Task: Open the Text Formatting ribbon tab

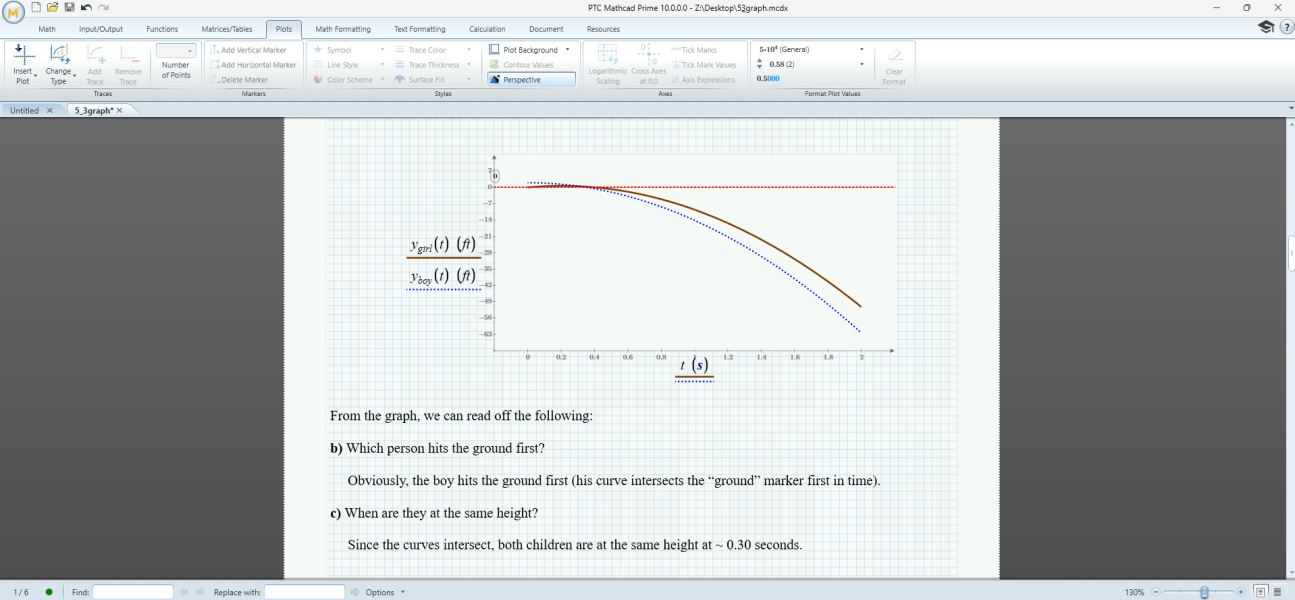Action: click(420, 29)
